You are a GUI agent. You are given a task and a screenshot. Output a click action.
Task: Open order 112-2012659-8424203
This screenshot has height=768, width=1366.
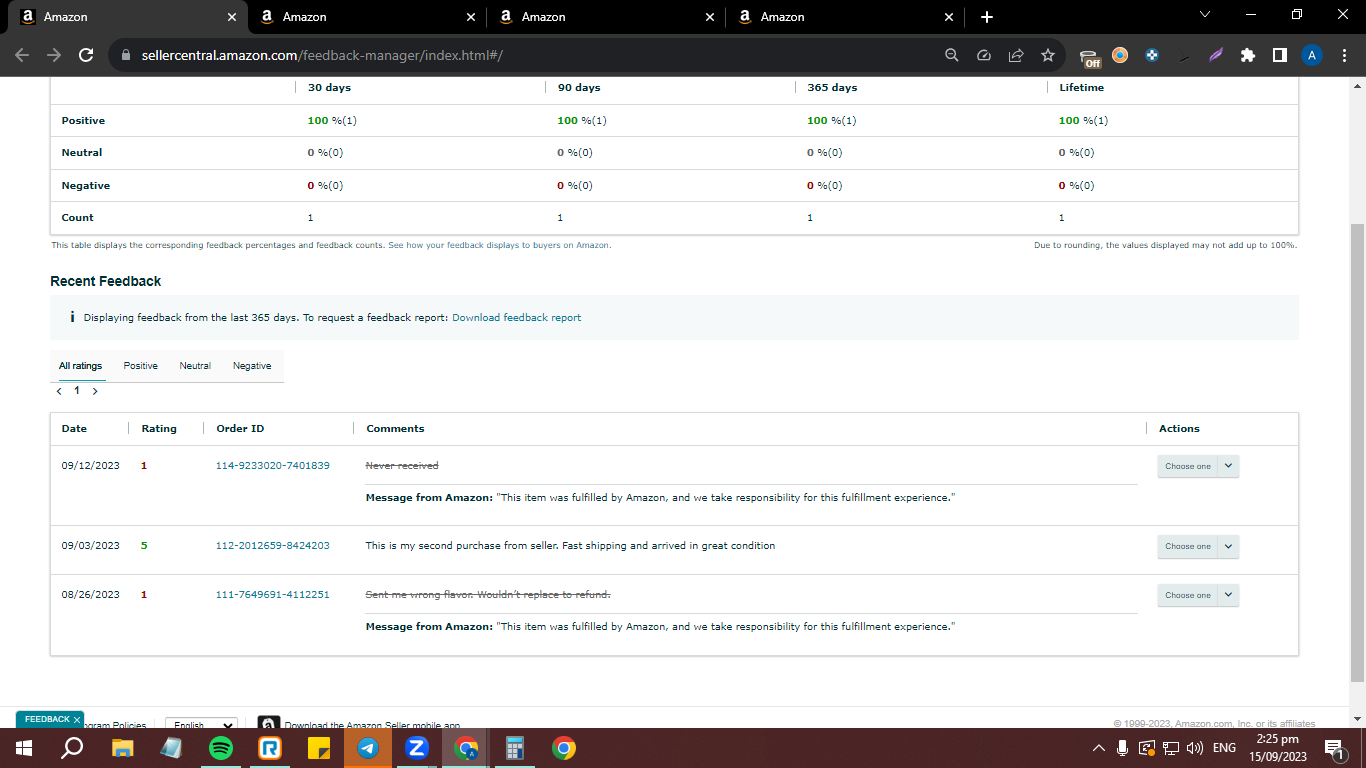273,546
